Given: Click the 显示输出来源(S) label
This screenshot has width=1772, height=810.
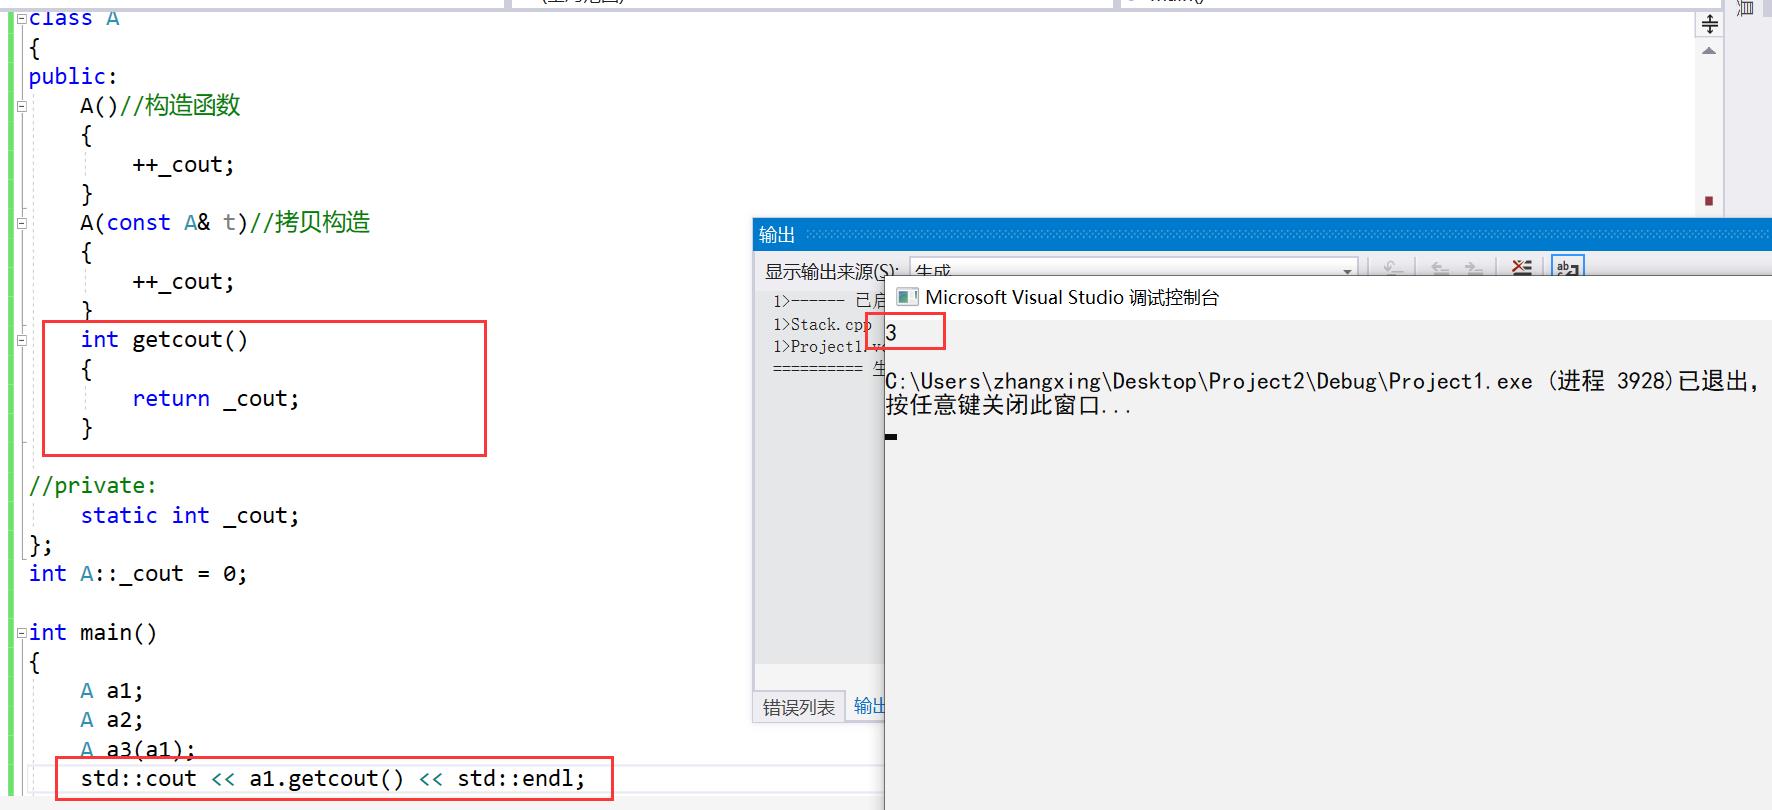Looking at the screenshot, I should coord(831,271).
